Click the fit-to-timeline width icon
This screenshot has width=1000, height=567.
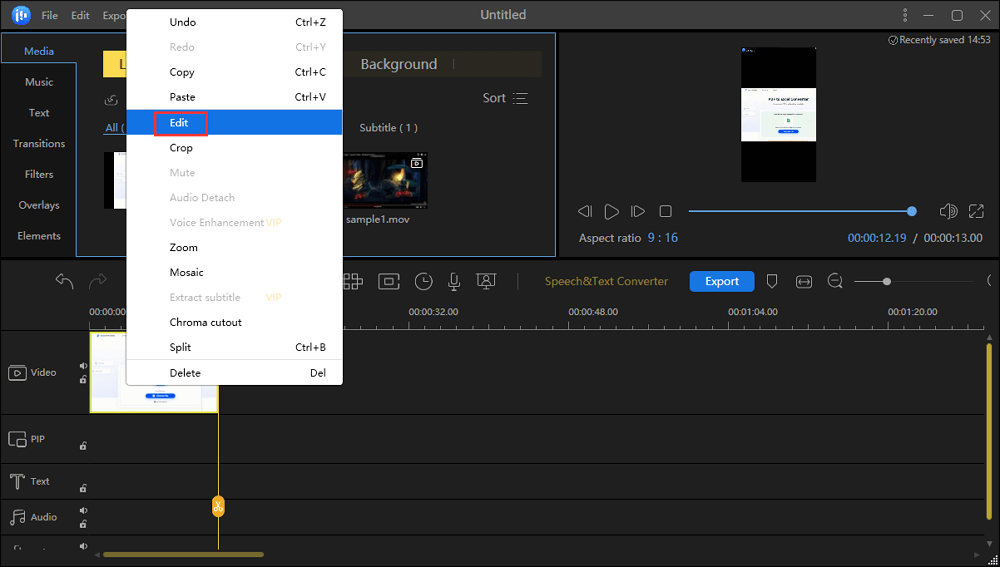804,282
